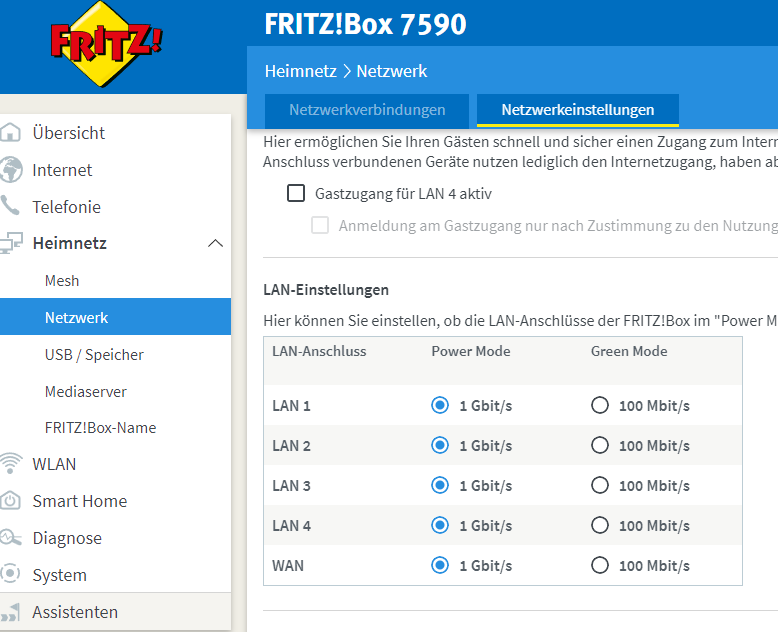Select the Netzwerk submenu item

click(x=115, y=317)
